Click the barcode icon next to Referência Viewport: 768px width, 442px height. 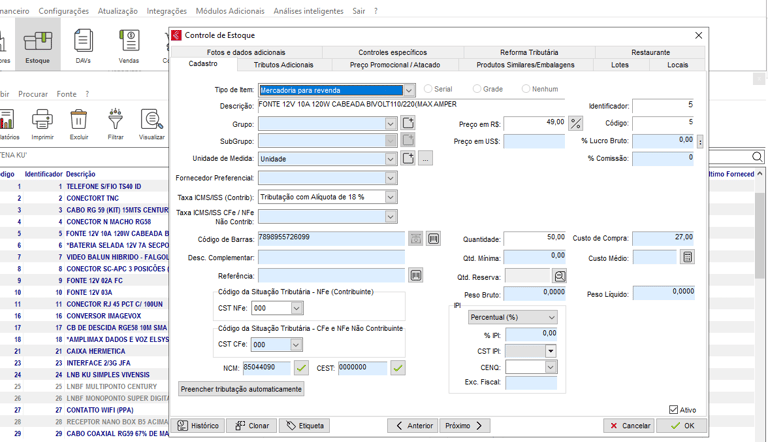416,276
